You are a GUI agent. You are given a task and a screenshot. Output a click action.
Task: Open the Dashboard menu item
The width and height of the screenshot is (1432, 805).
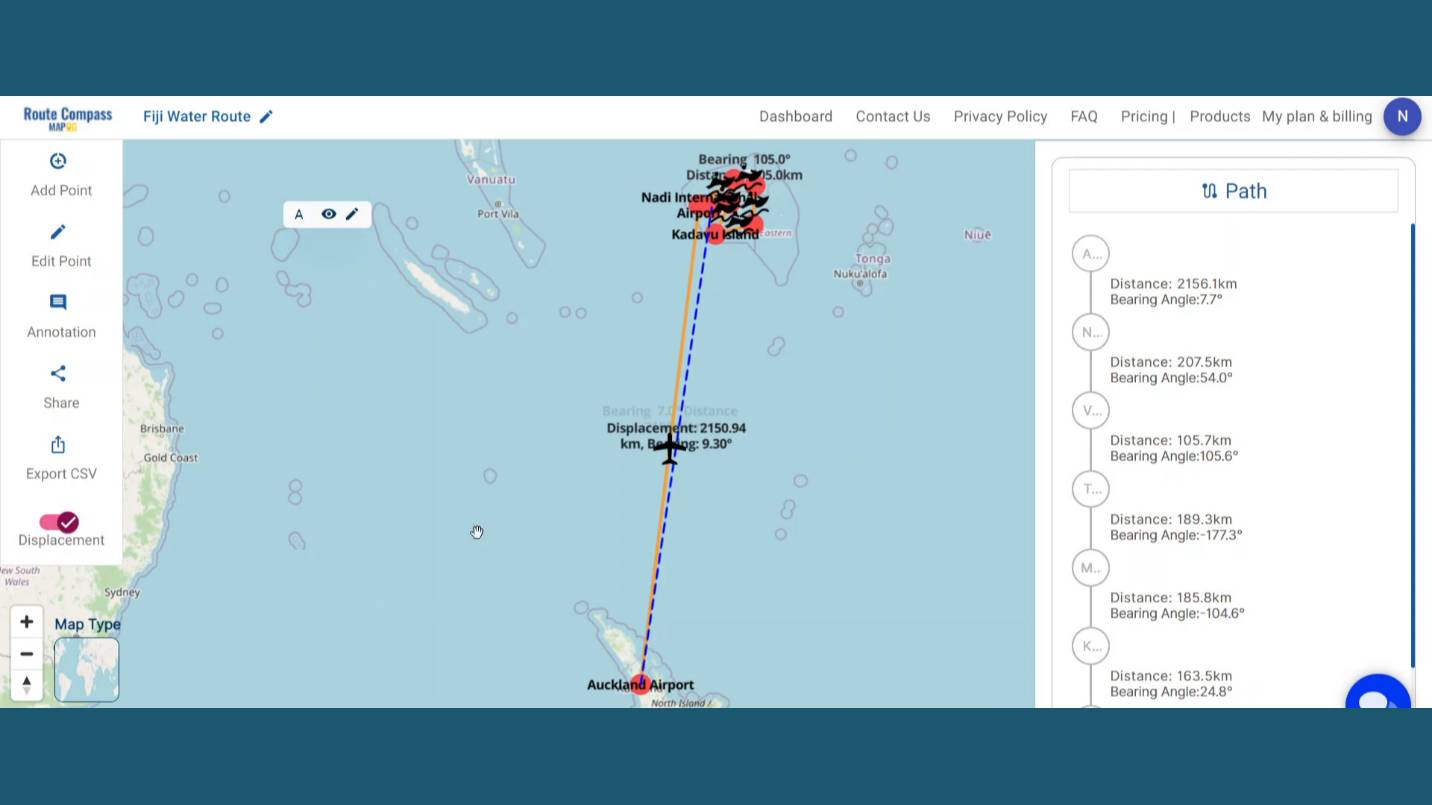point(796,117)
